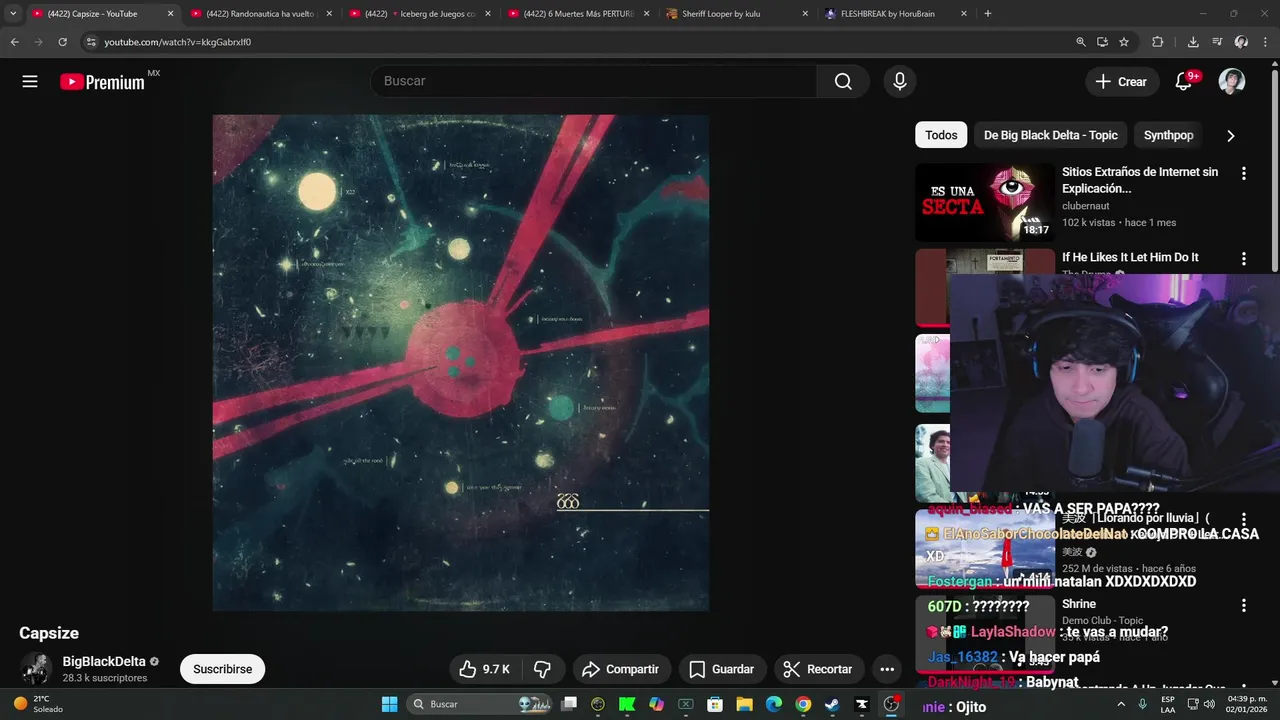Viewport: 1280px width, 720px height.
Task: Open the Crear create menu
Action: 1122,82
